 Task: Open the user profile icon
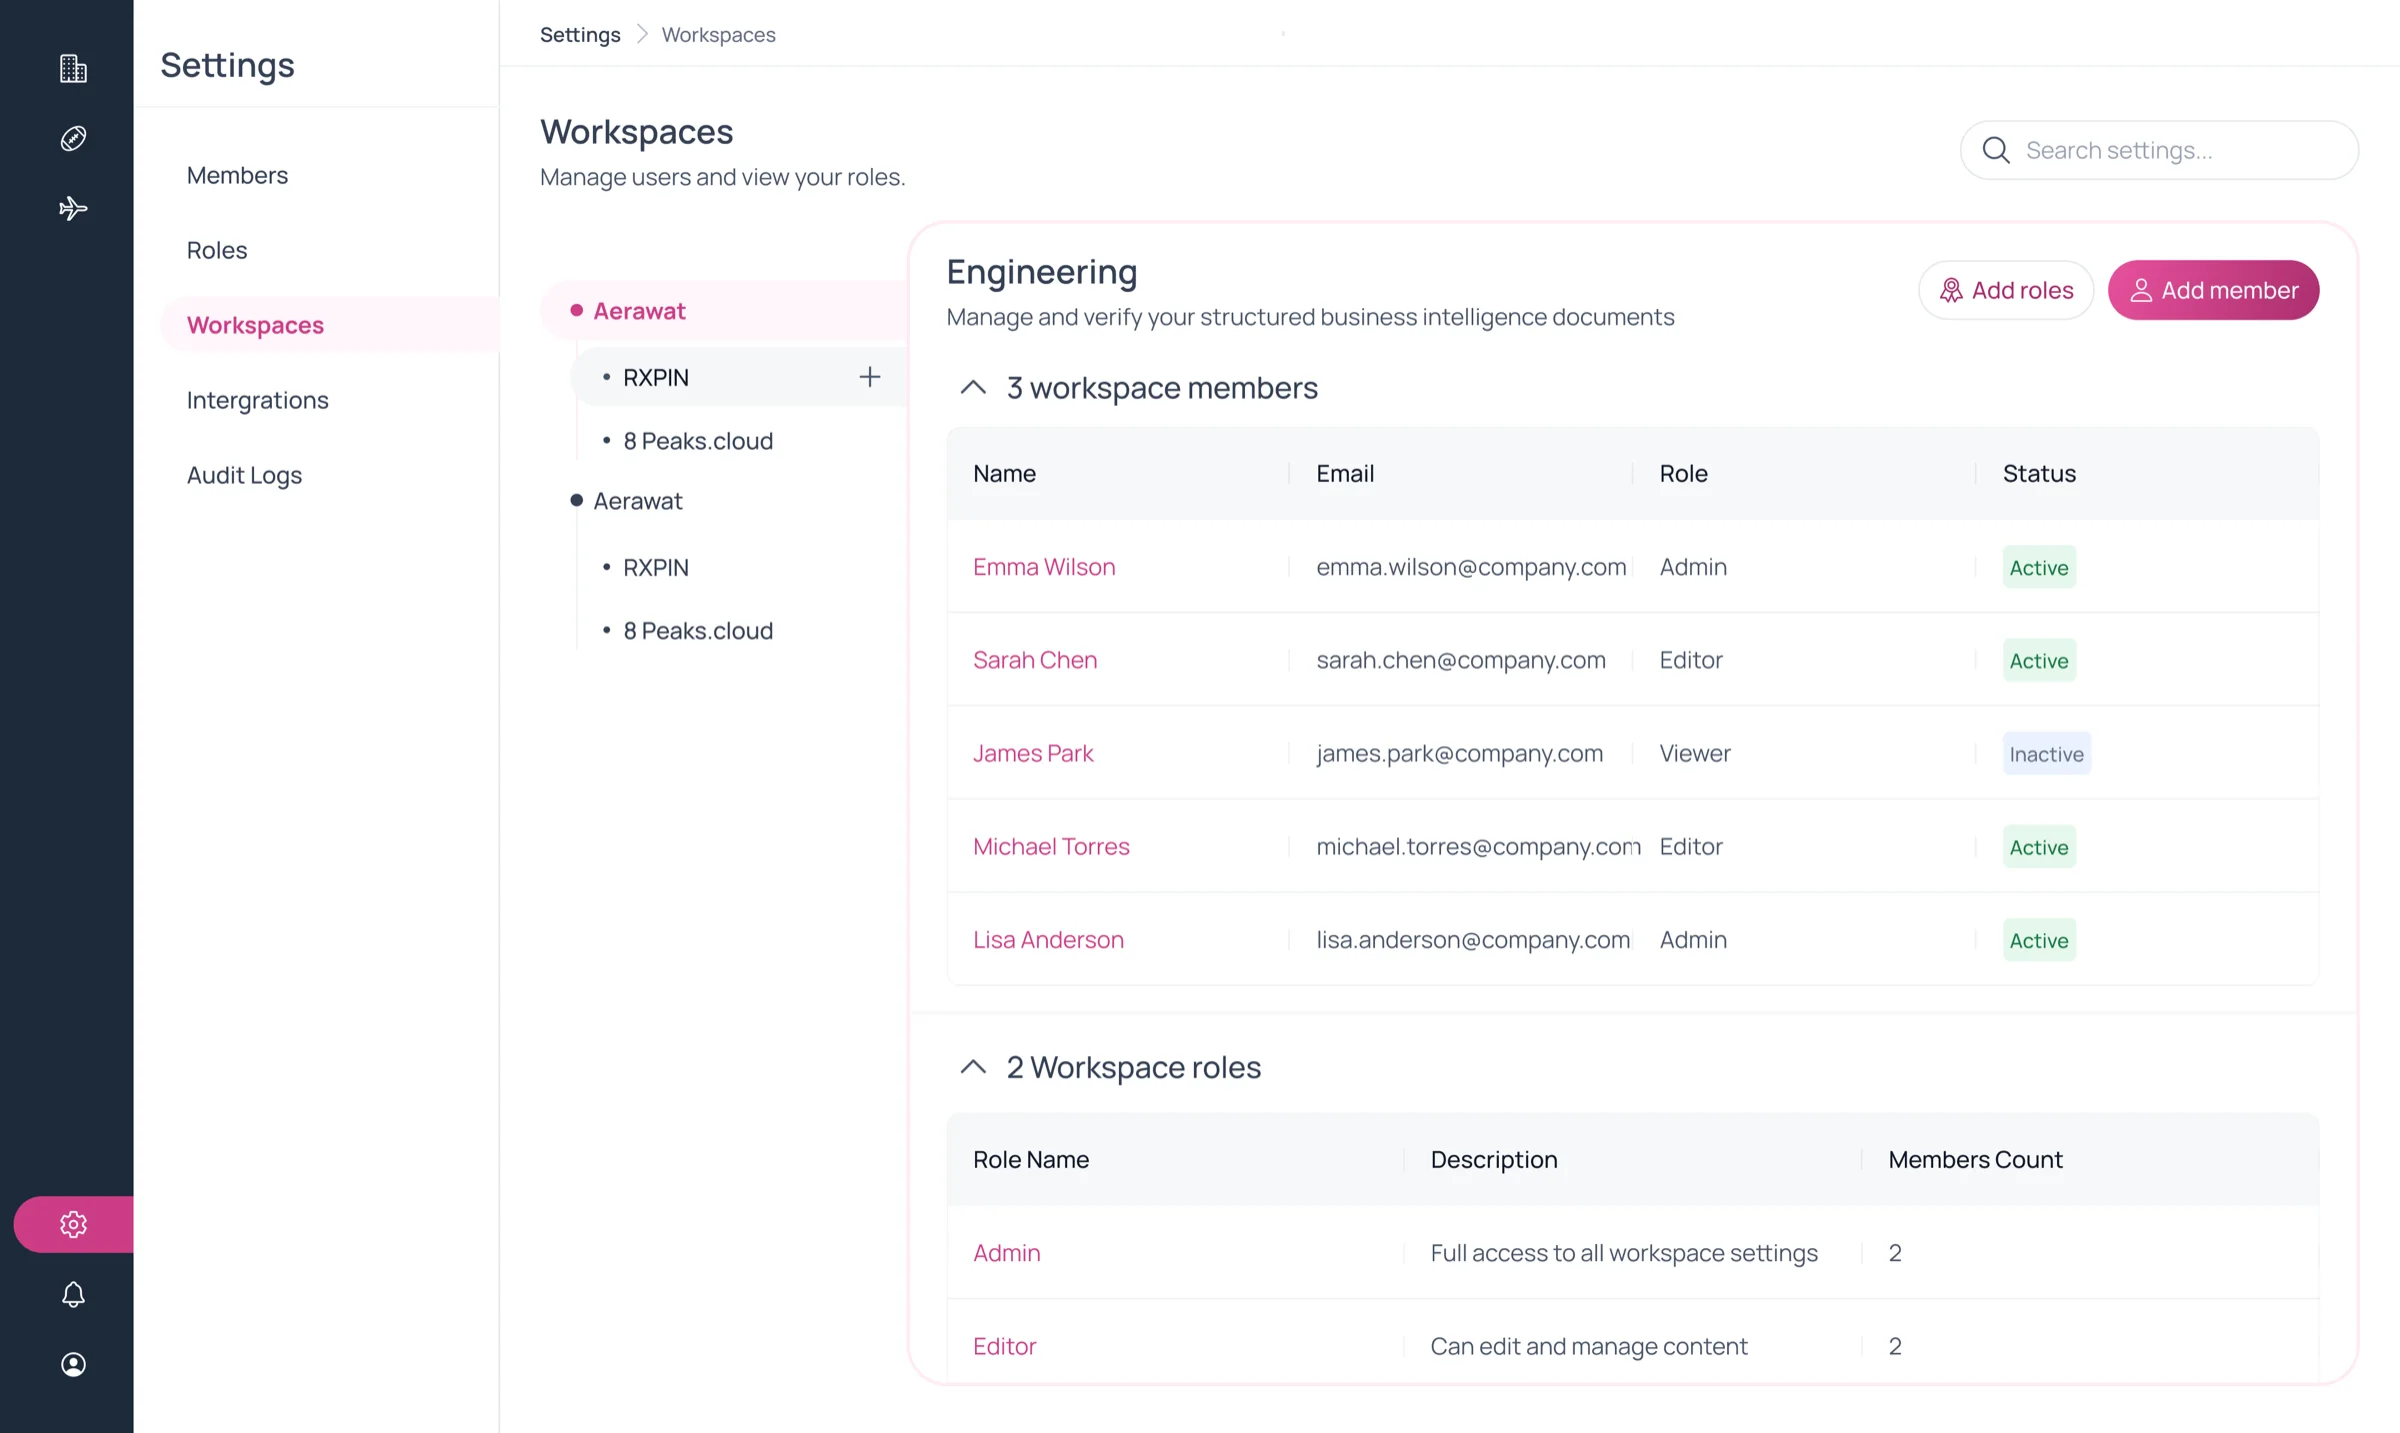pyautogui.click(x=73, y=1364)
